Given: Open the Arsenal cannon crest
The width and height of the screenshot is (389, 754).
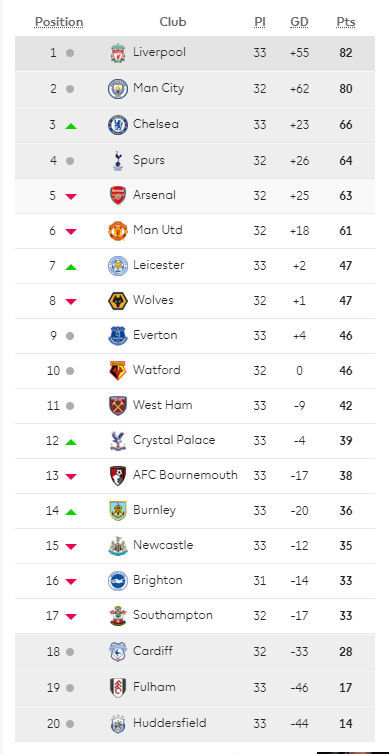Looking at the screenshot, I should click(118, 196).
